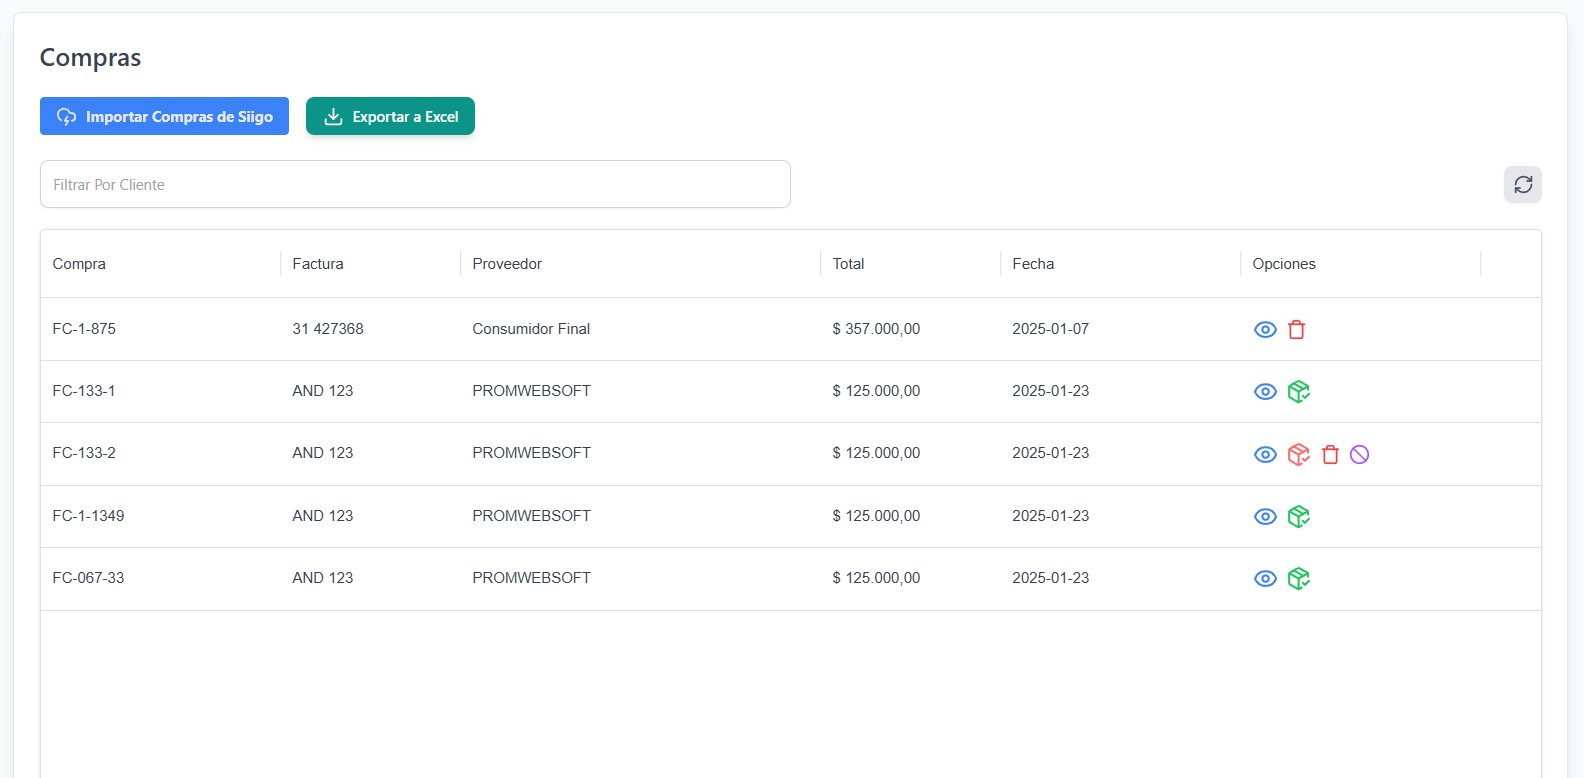Click date 2025-01-07
Viewport: 1584px width, 778px height.
point(1050,329)
